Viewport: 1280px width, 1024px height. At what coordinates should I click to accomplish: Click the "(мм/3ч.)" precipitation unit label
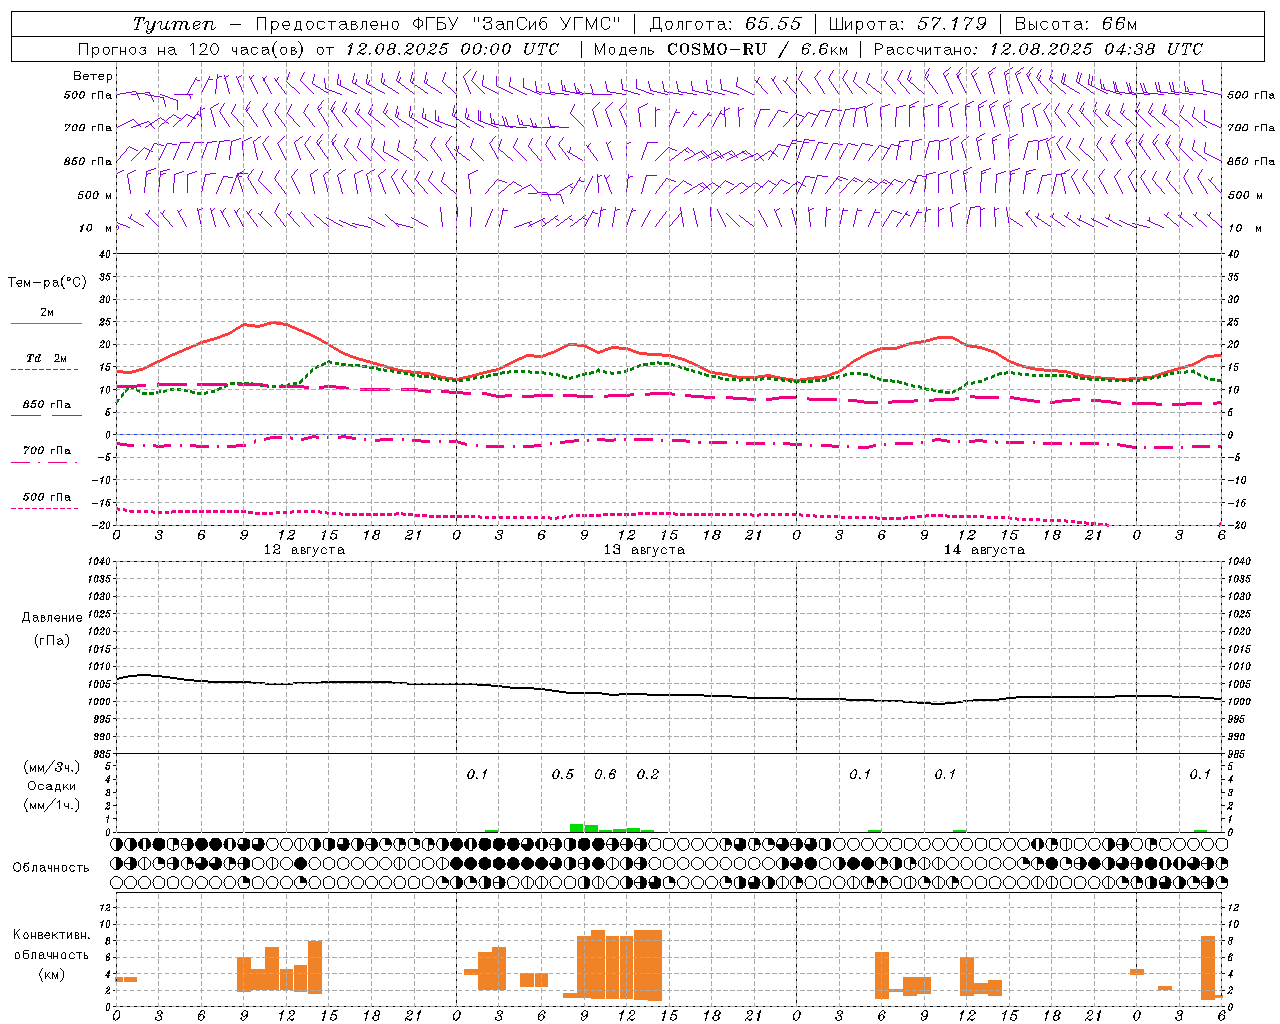point(52,767)
